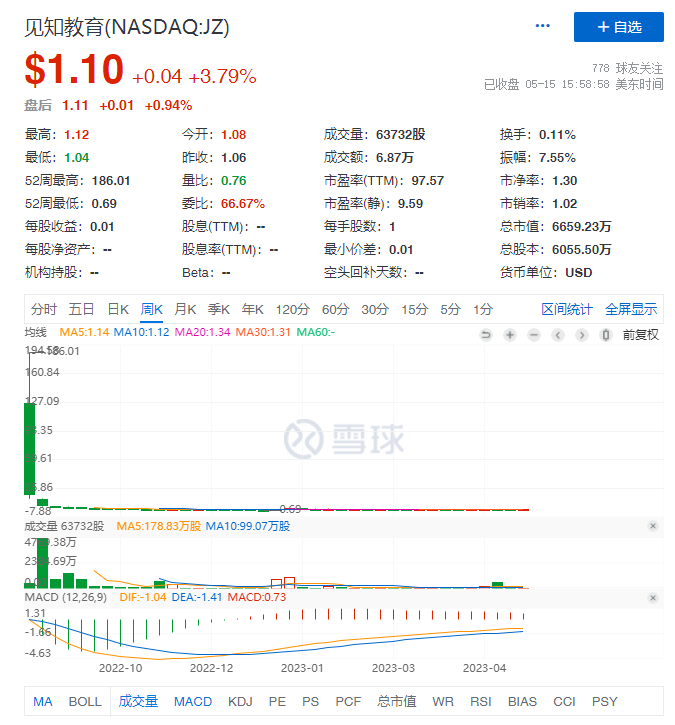The width and height of the screenshot is (675, 725).
Task: Switch to the 日K chart tab
Action: pos(118,309)
